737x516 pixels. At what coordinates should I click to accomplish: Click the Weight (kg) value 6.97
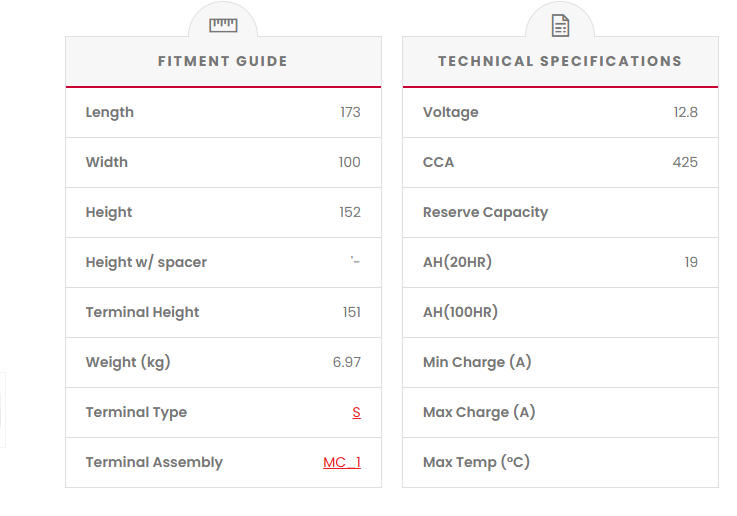[x=347, y=362]
